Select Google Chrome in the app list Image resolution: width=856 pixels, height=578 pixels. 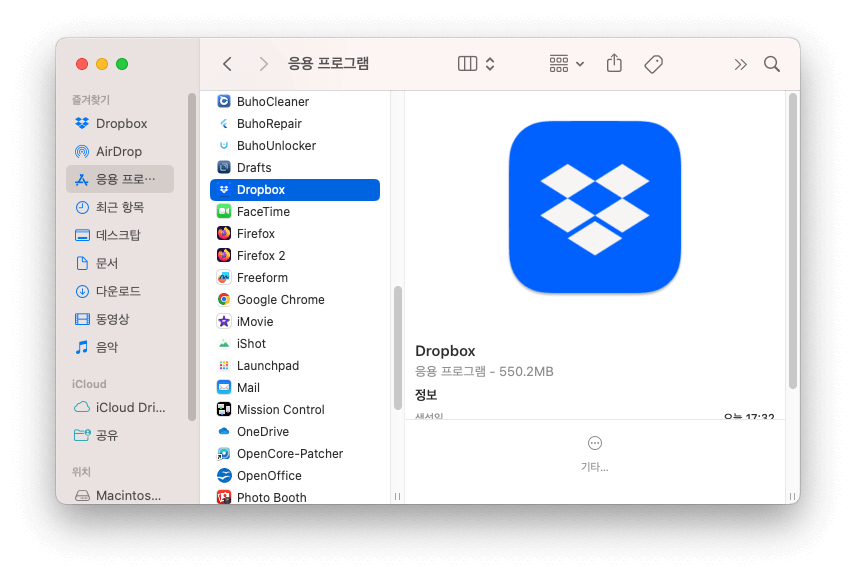click(x=295, y=300)
